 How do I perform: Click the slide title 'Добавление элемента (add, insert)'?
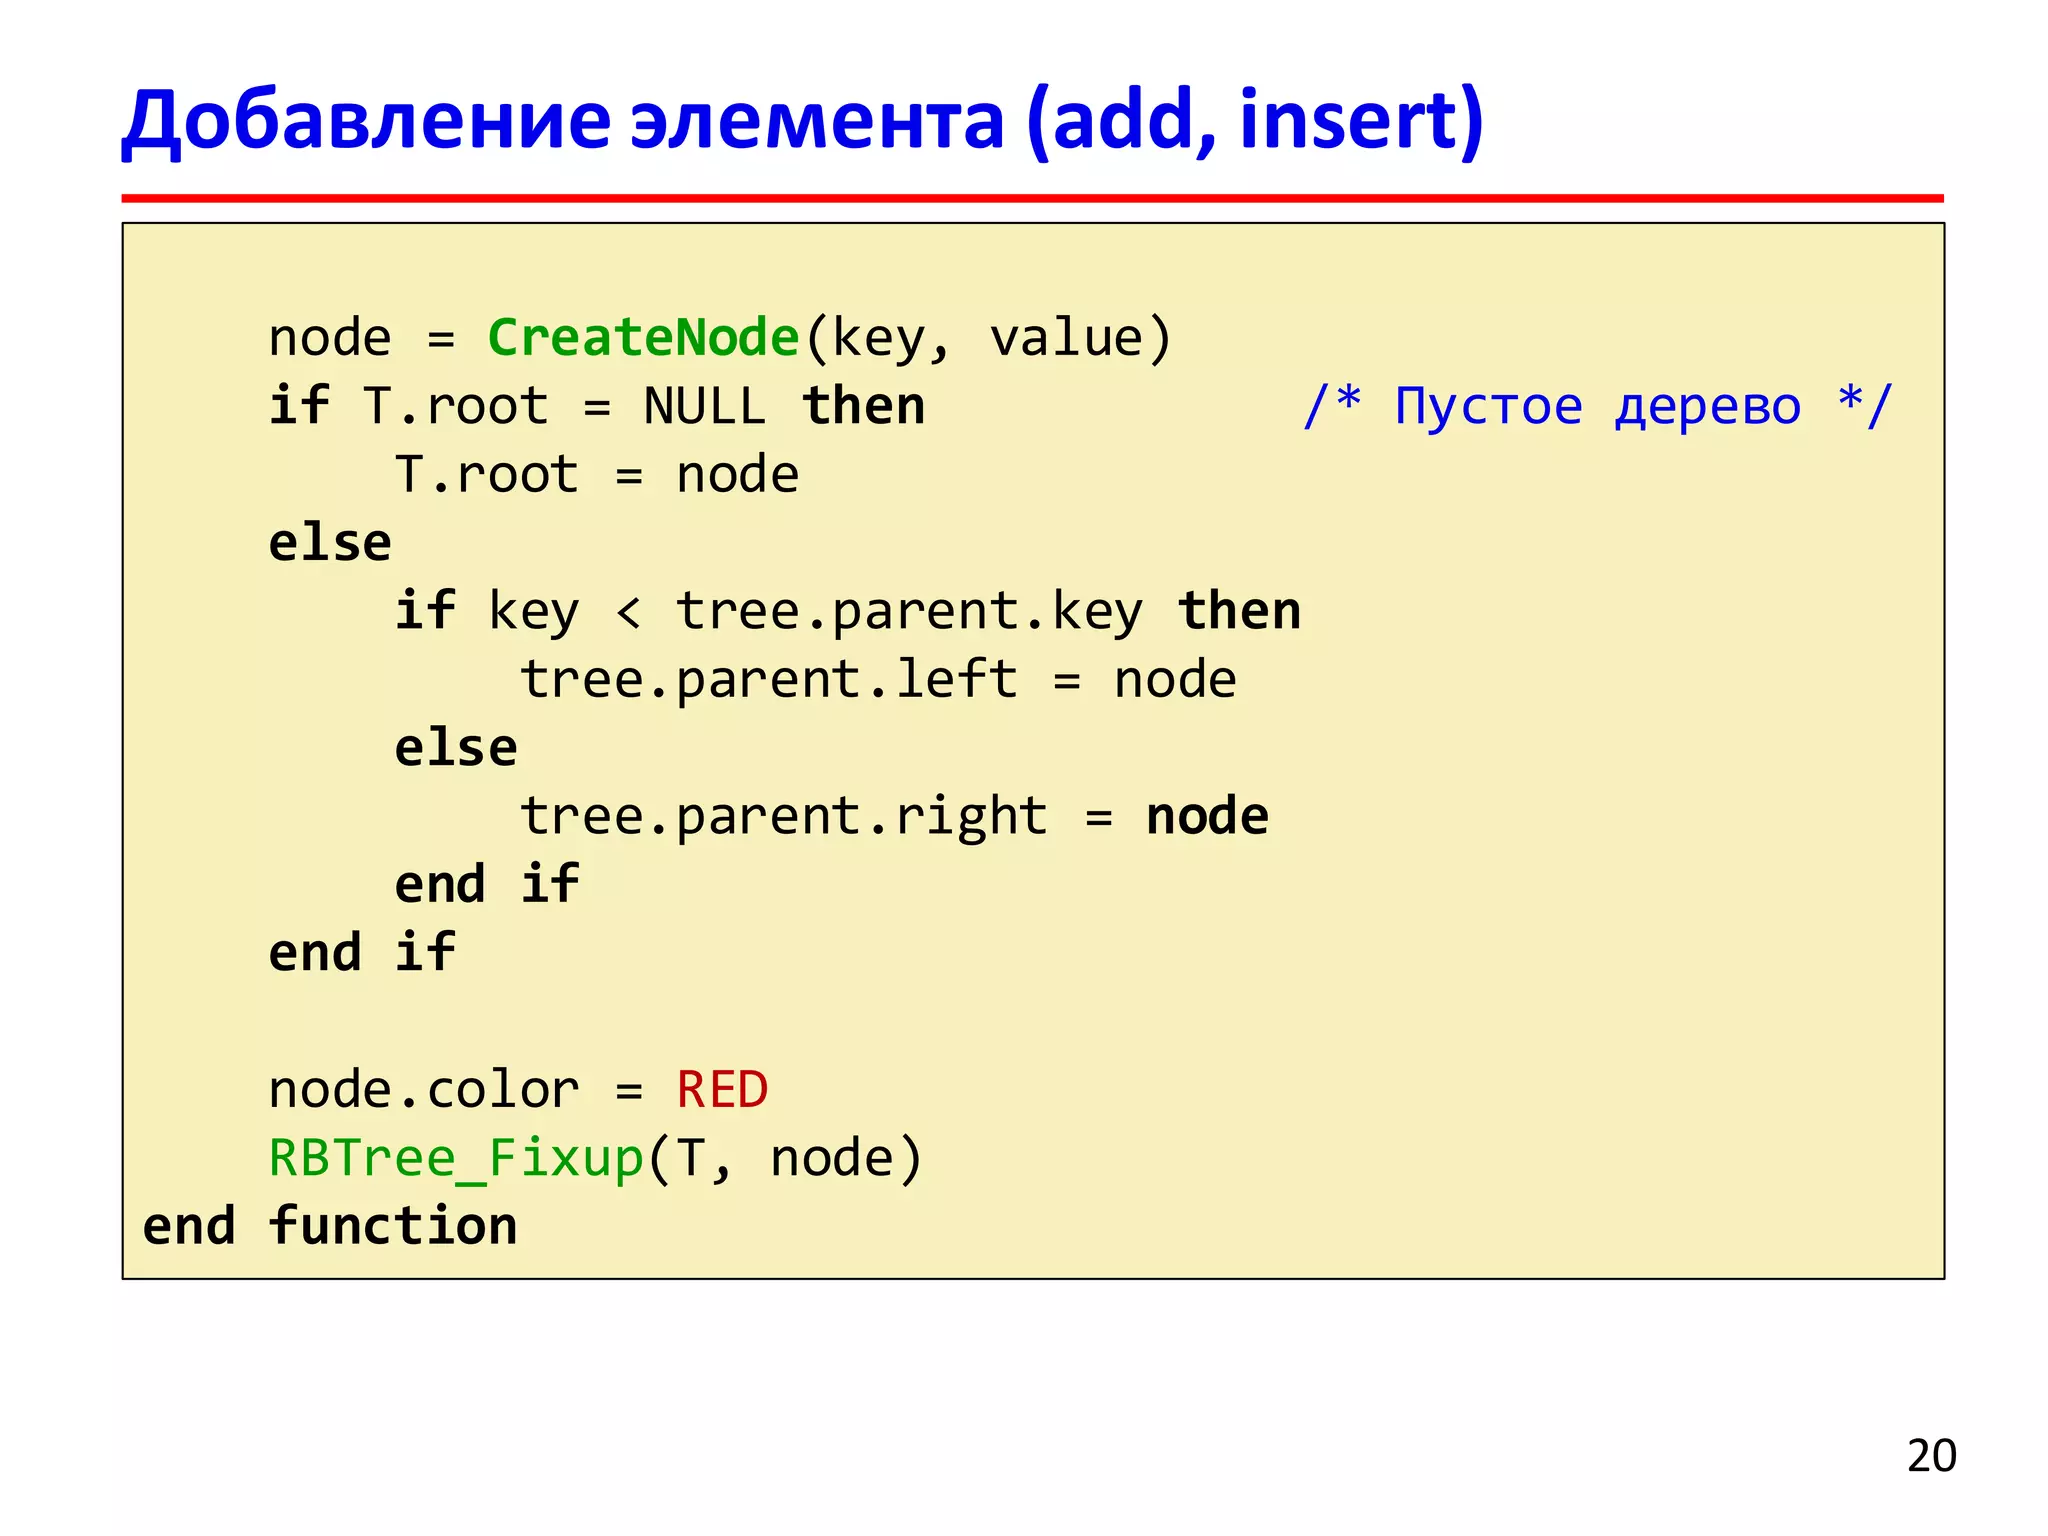tap(802, 121)
